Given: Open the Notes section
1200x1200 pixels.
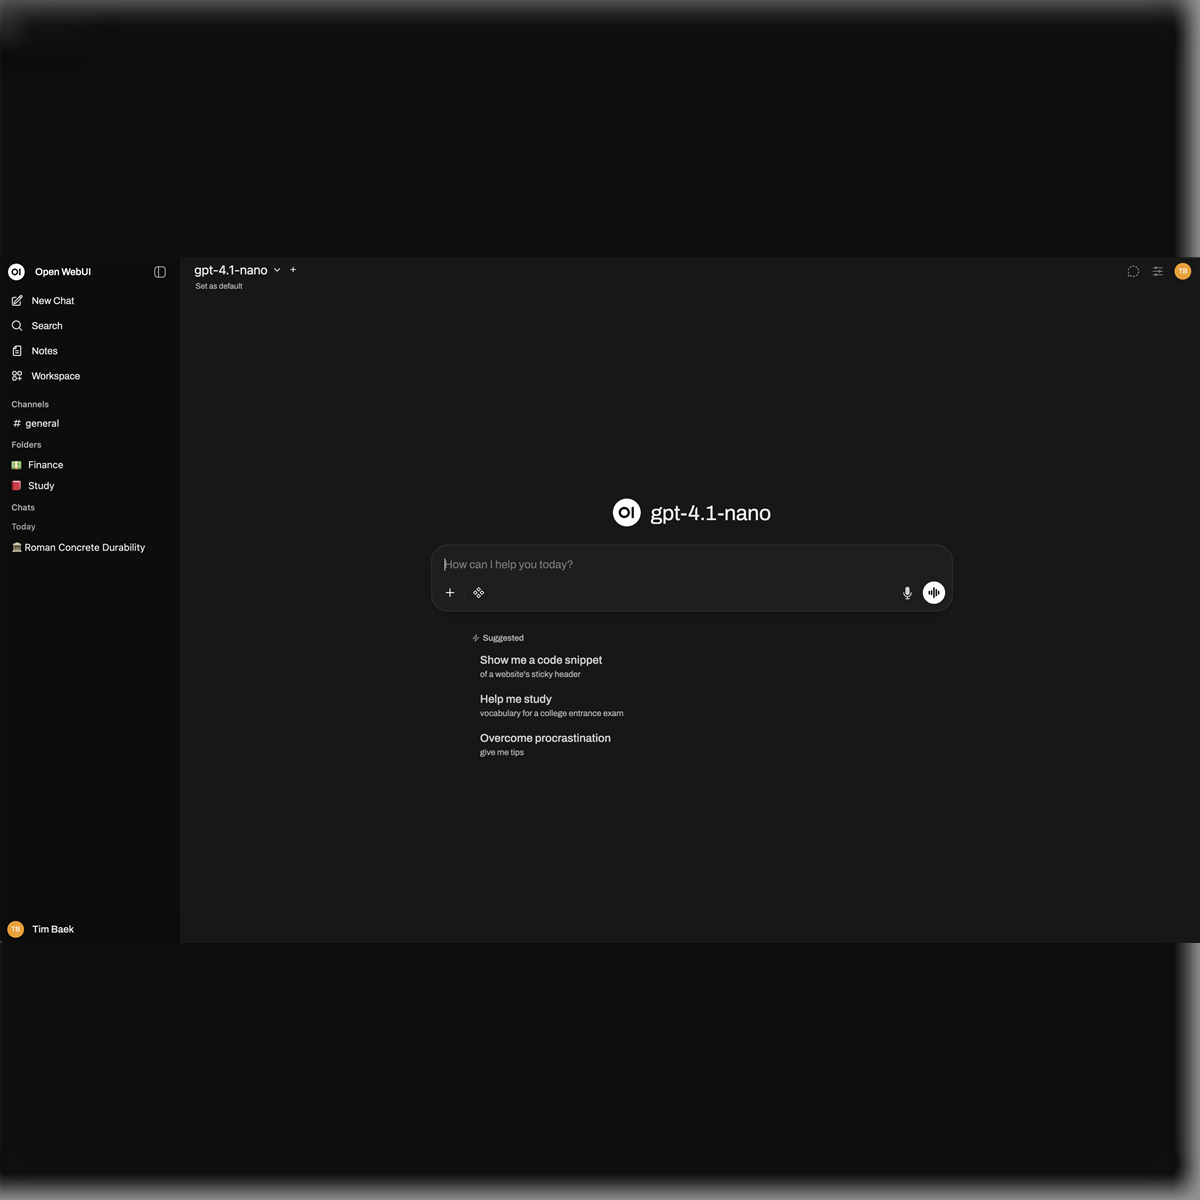Looking at the screenshot, I should (x=90, y=351).
